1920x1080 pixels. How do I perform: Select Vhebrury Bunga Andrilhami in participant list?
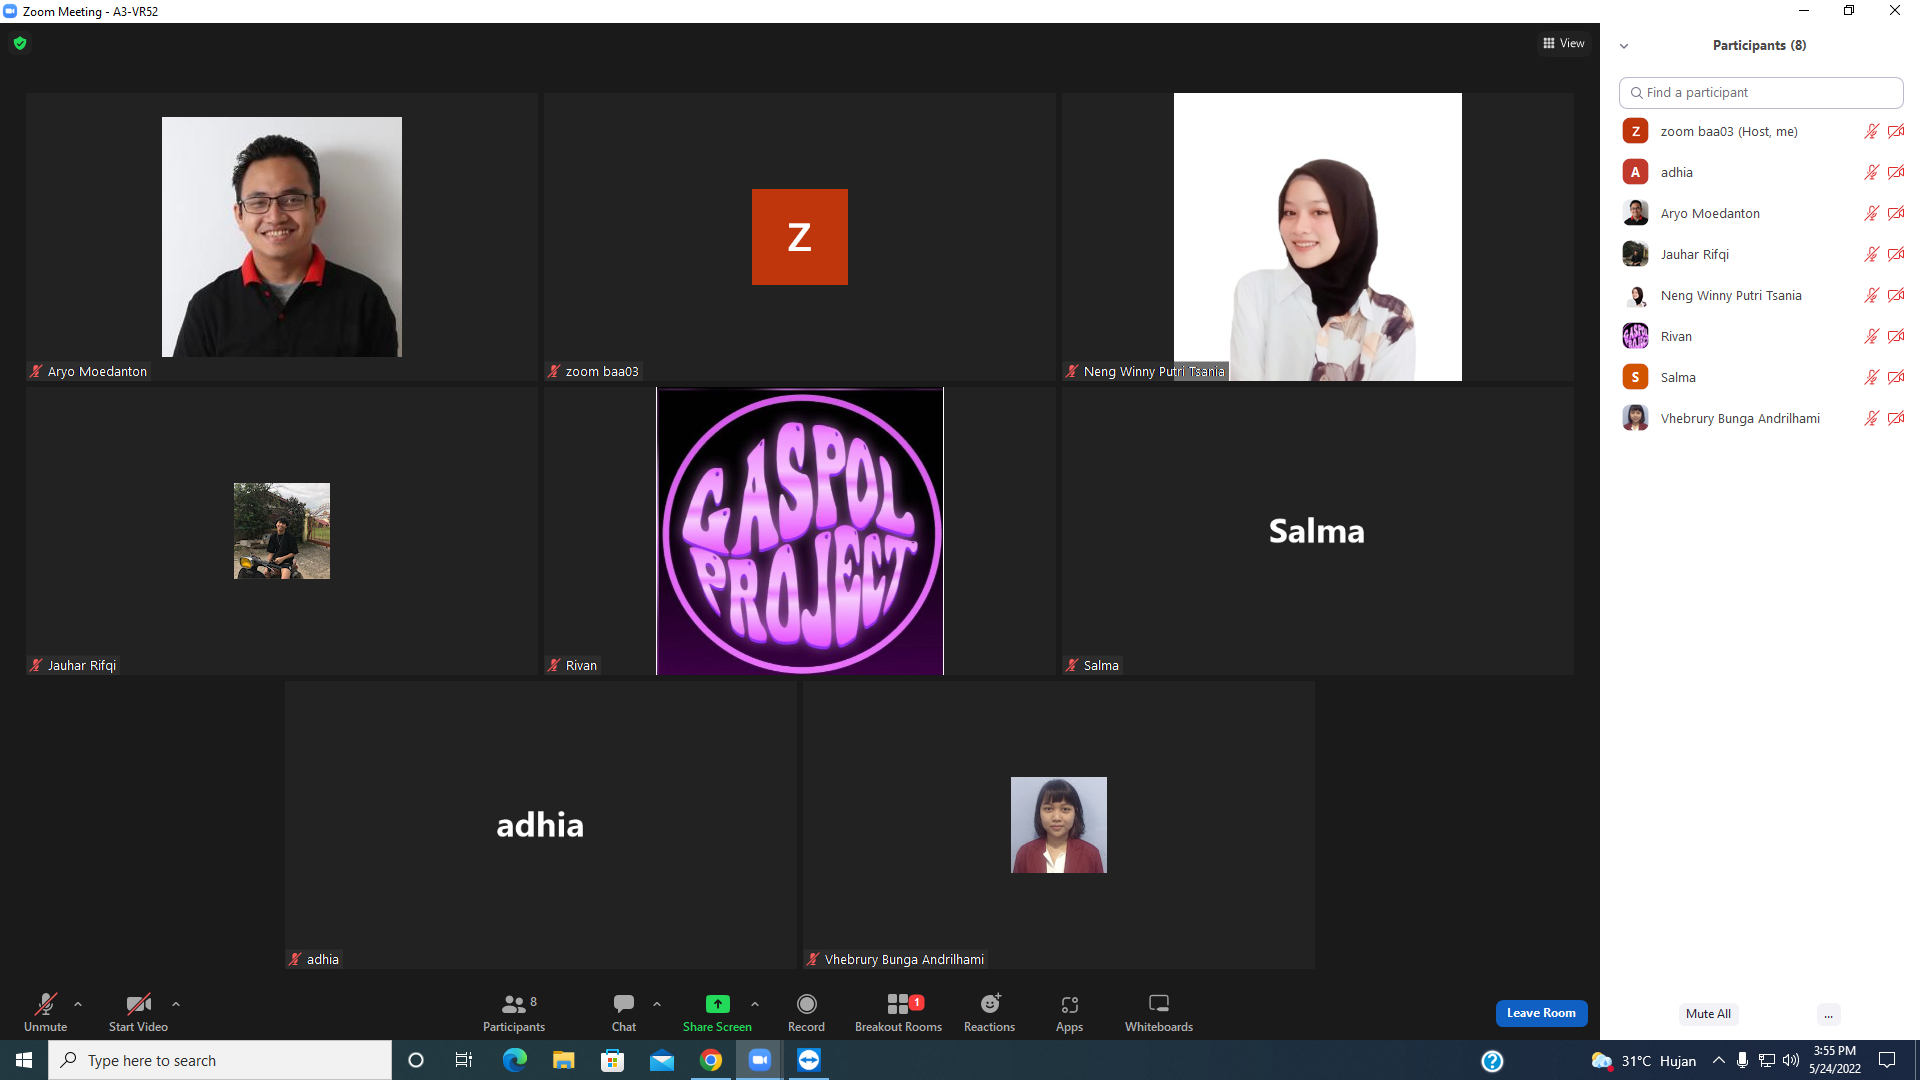pyautogui.click(x=1762, y=418)
